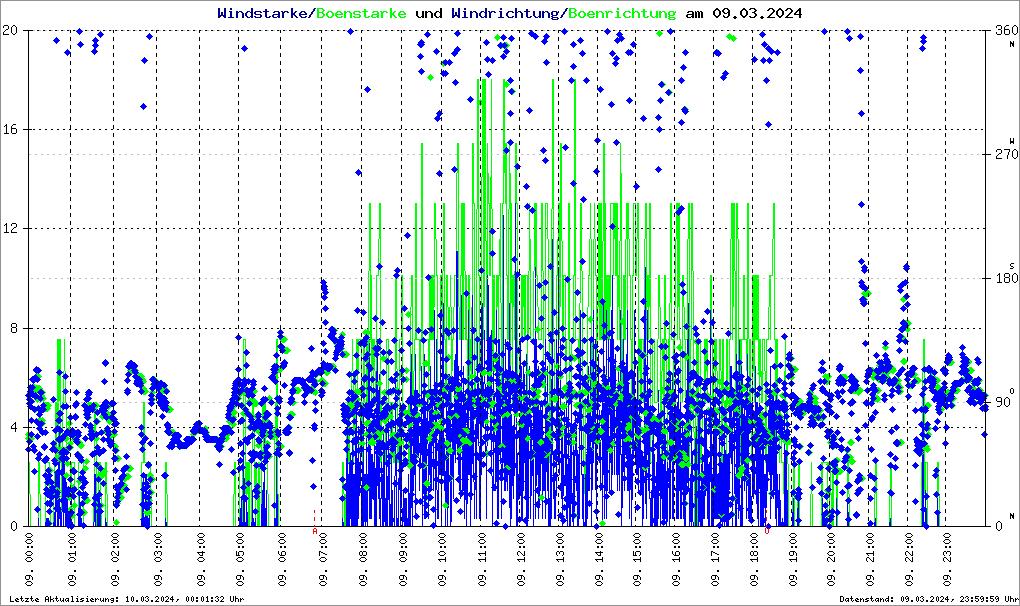Image resolution: width=1020 pixels, height=606 pixels.
Task: Select the 14:00 time axis label
Action: click(x=598, y=559)
